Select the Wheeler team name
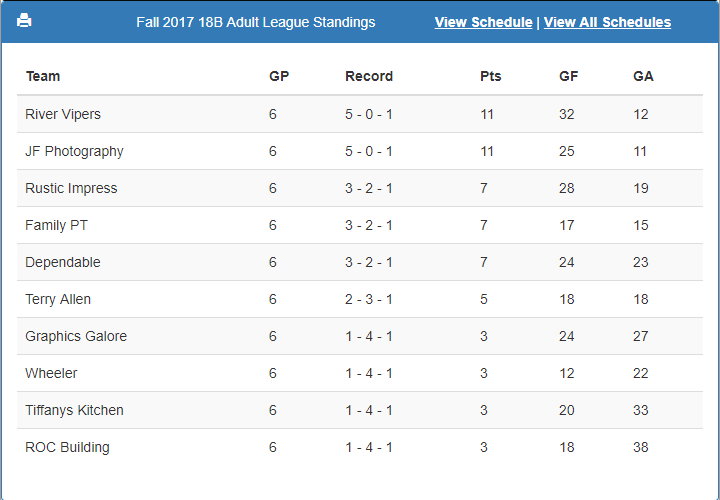The width and height of the screenshot is (720, 500). tap(51, 373)
